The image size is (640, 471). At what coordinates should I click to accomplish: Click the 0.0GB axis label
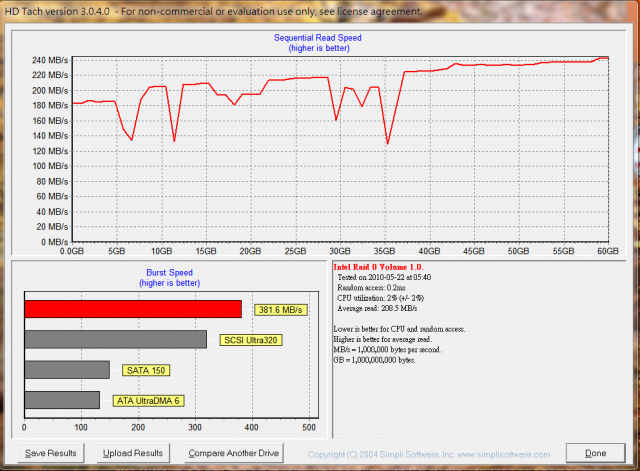pyautogui.click(x=72, y=251)
